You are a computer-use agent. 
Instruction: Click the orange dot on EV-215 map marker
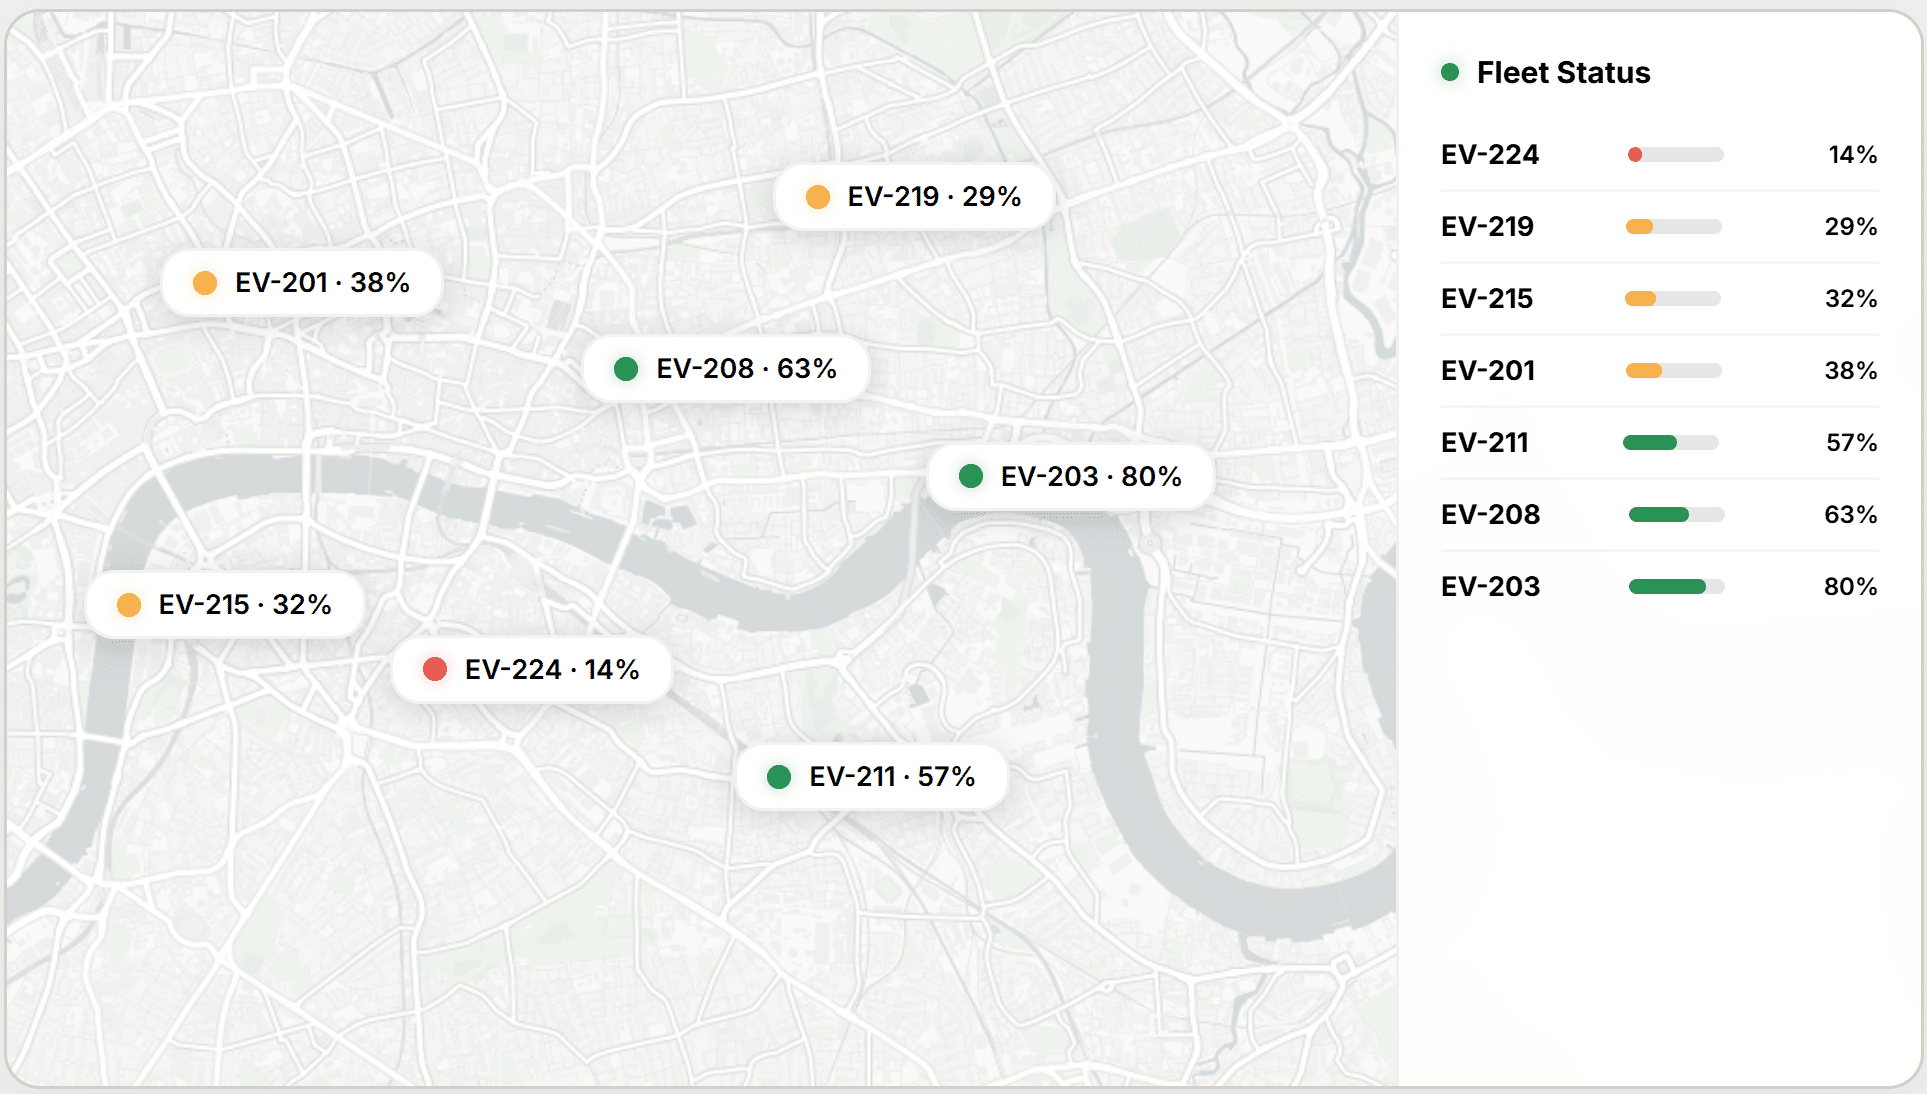(x=129, y=605)
